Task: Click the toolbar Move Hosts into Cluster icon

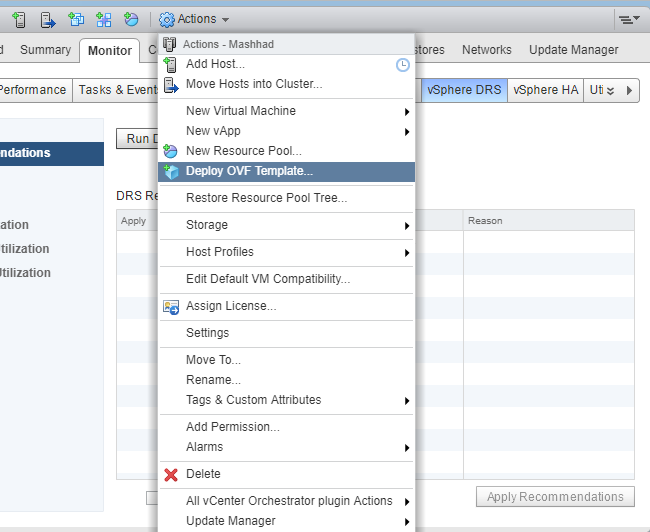Action: 47,19
